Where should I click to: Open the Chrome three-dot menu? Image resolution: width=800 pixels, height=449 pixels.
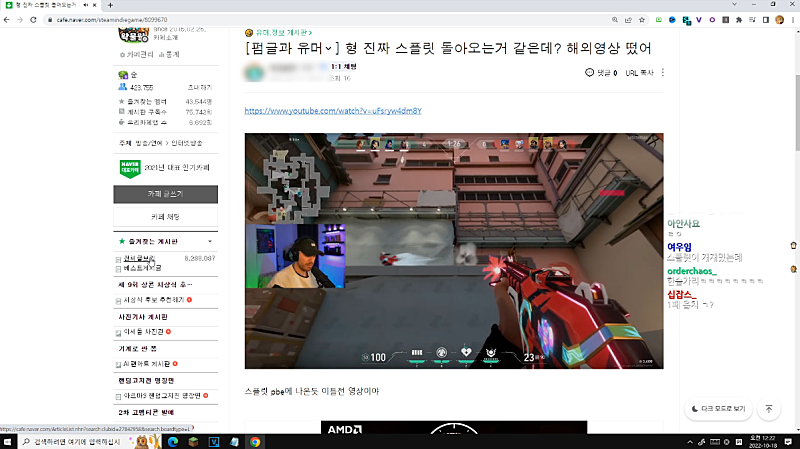click(x=793, y=20)
